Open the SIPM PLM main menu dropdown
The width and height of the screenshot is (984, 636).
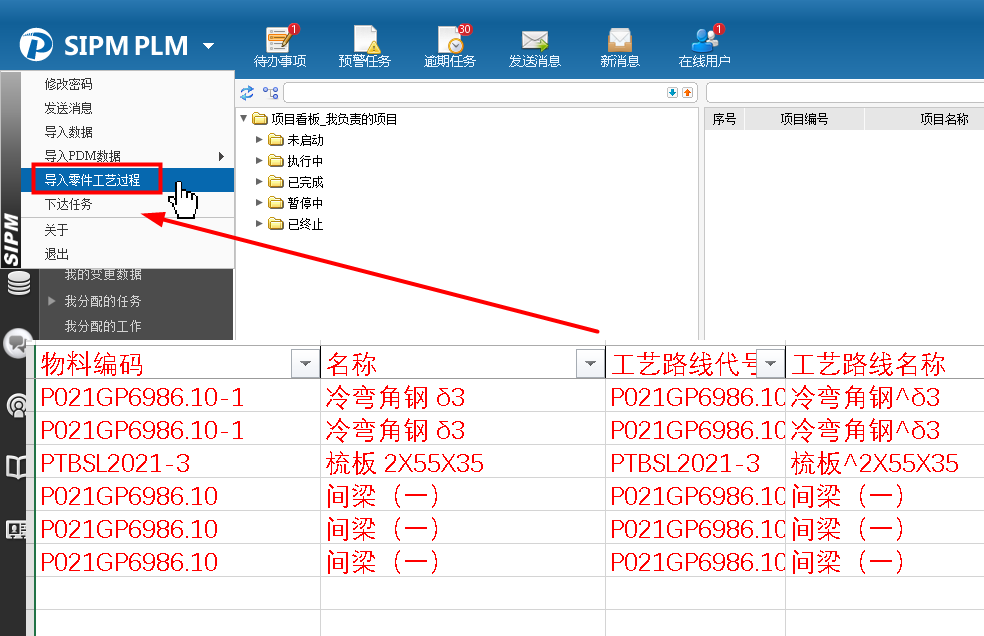[x=208, y=46]
